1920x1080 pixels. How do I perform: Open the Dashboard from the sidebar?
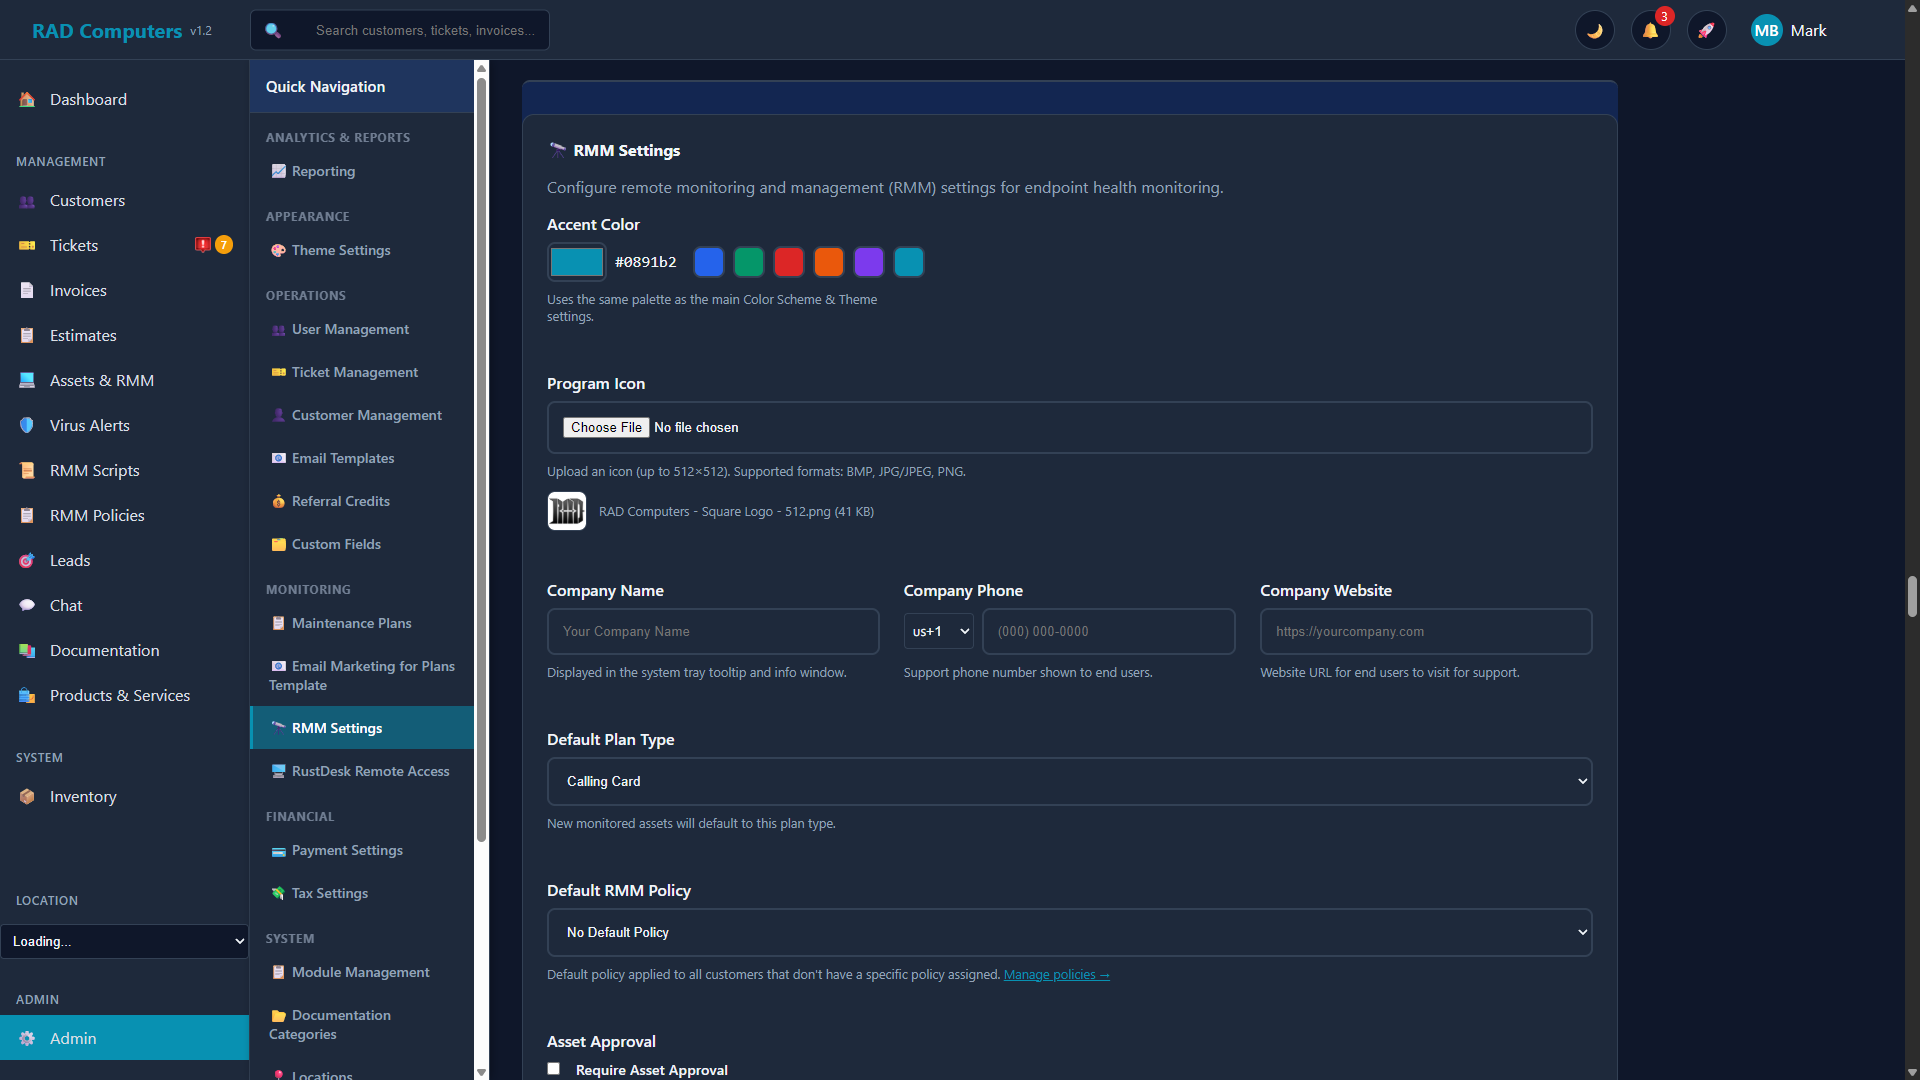click(x=88, y=99)
